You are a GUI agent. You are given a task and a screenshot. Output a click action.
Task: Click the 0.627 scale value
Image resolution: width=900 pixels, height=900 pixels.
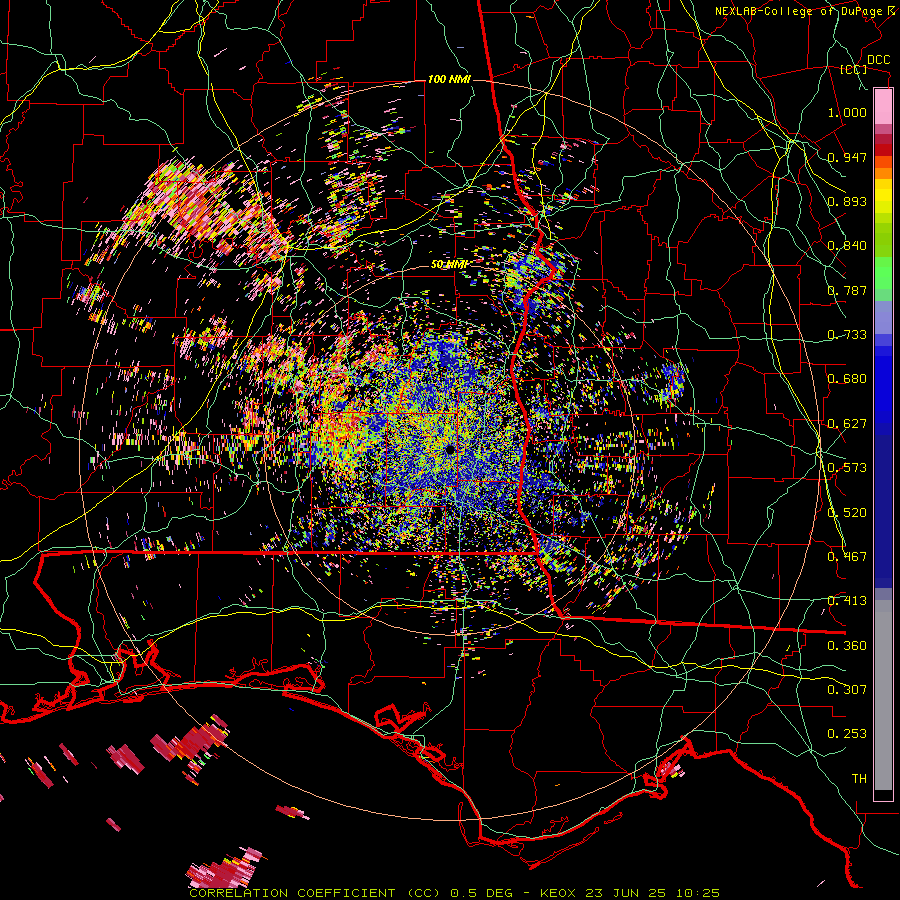point(847,423)
